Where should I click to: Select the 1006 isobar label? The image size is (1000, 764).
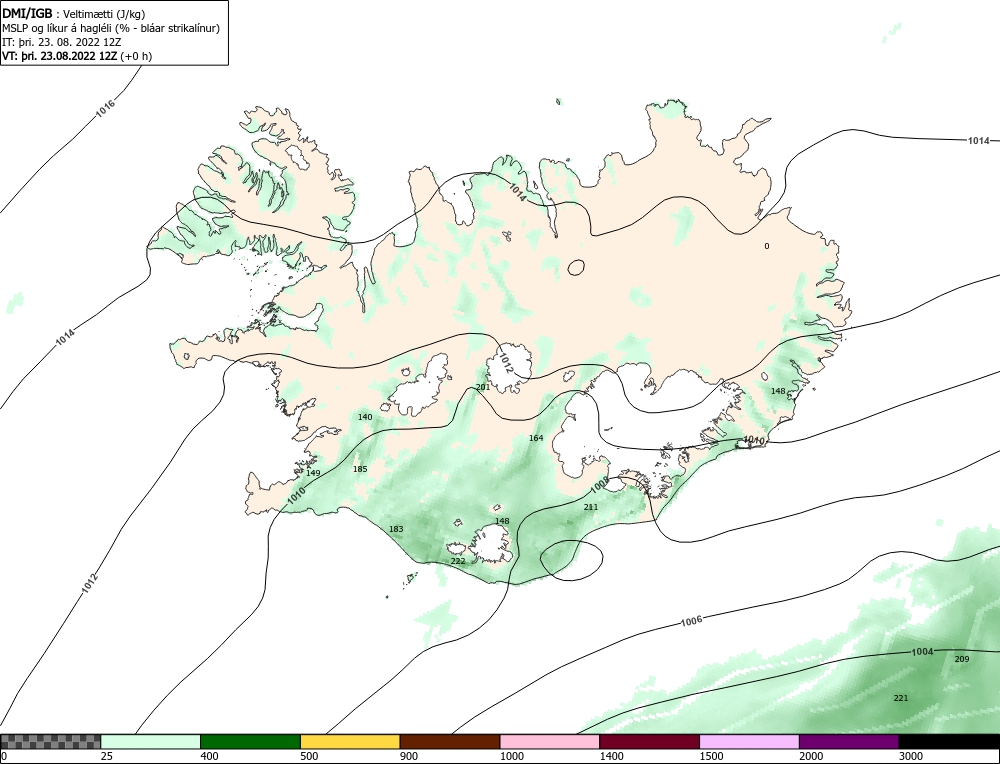tap(691, 621)
